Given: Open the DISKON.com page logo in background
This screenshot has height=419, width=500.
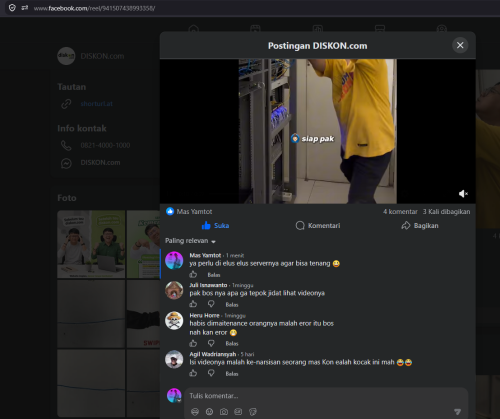Looking at the screenshot, I should coord(66,56).
